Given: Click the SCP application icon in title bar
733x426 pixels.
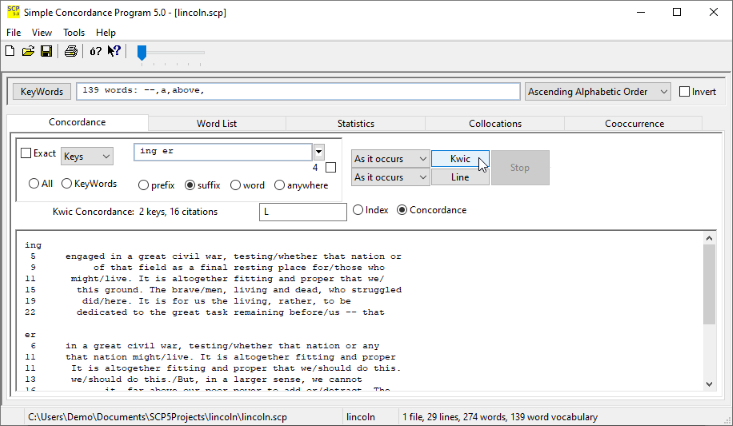Looking at the screenshot, I should pos(12,12).
